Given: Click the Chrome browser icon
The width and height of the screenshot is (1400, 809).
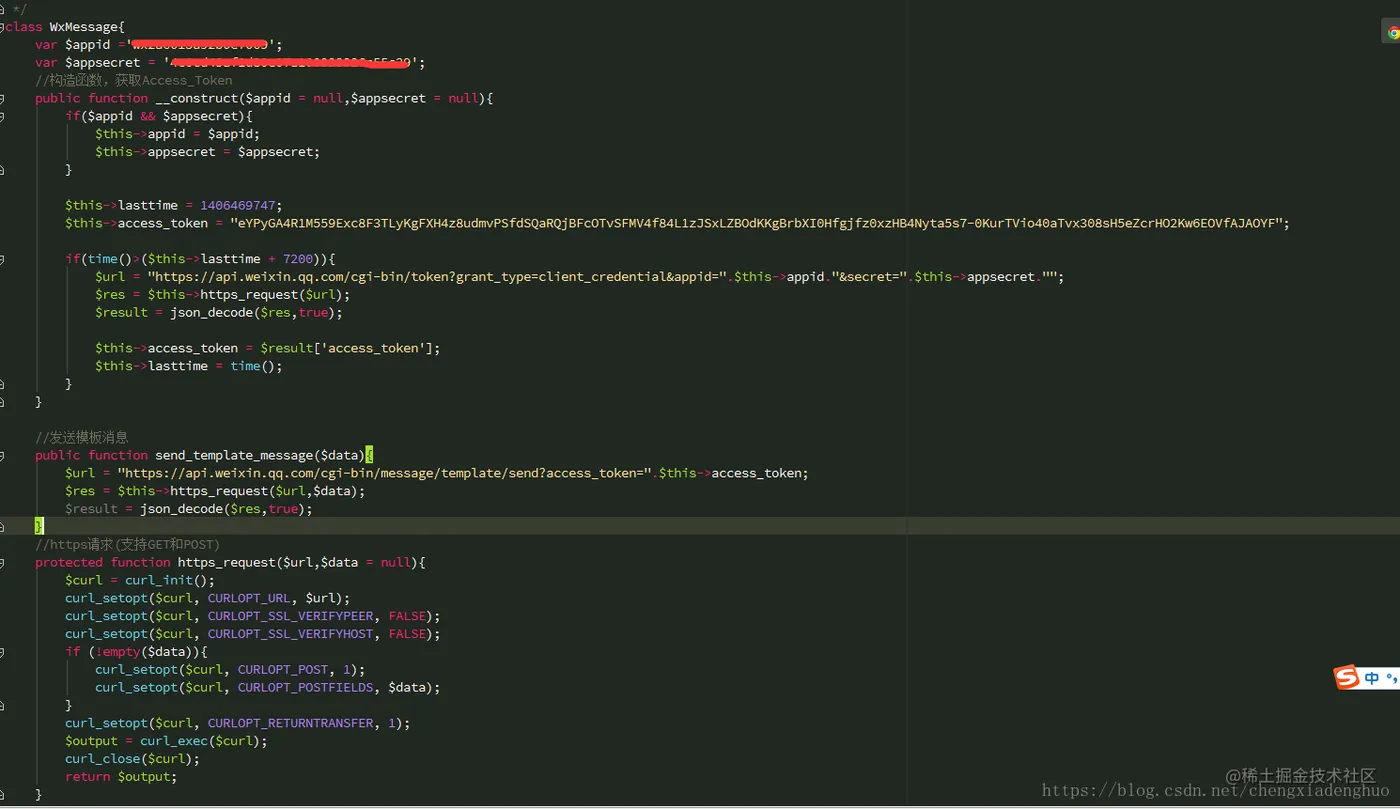Looking at the screenshot, I should [x=1393, y=33].
